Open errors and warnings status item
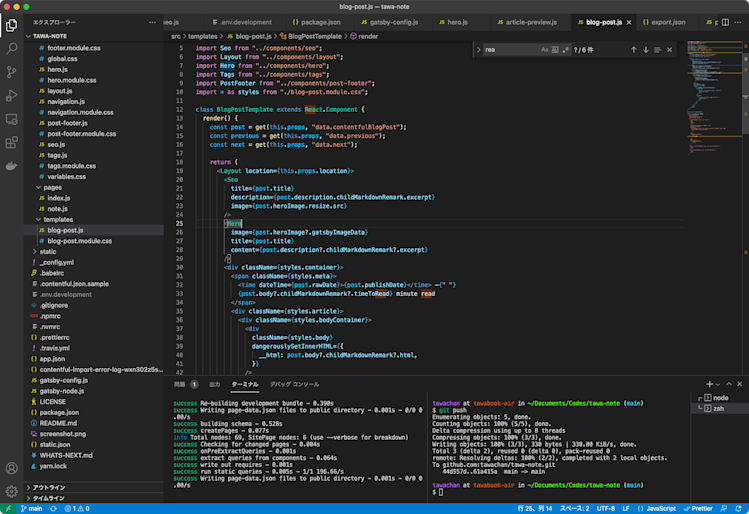Viewport: 749px width, 514px height. point(77,509)
